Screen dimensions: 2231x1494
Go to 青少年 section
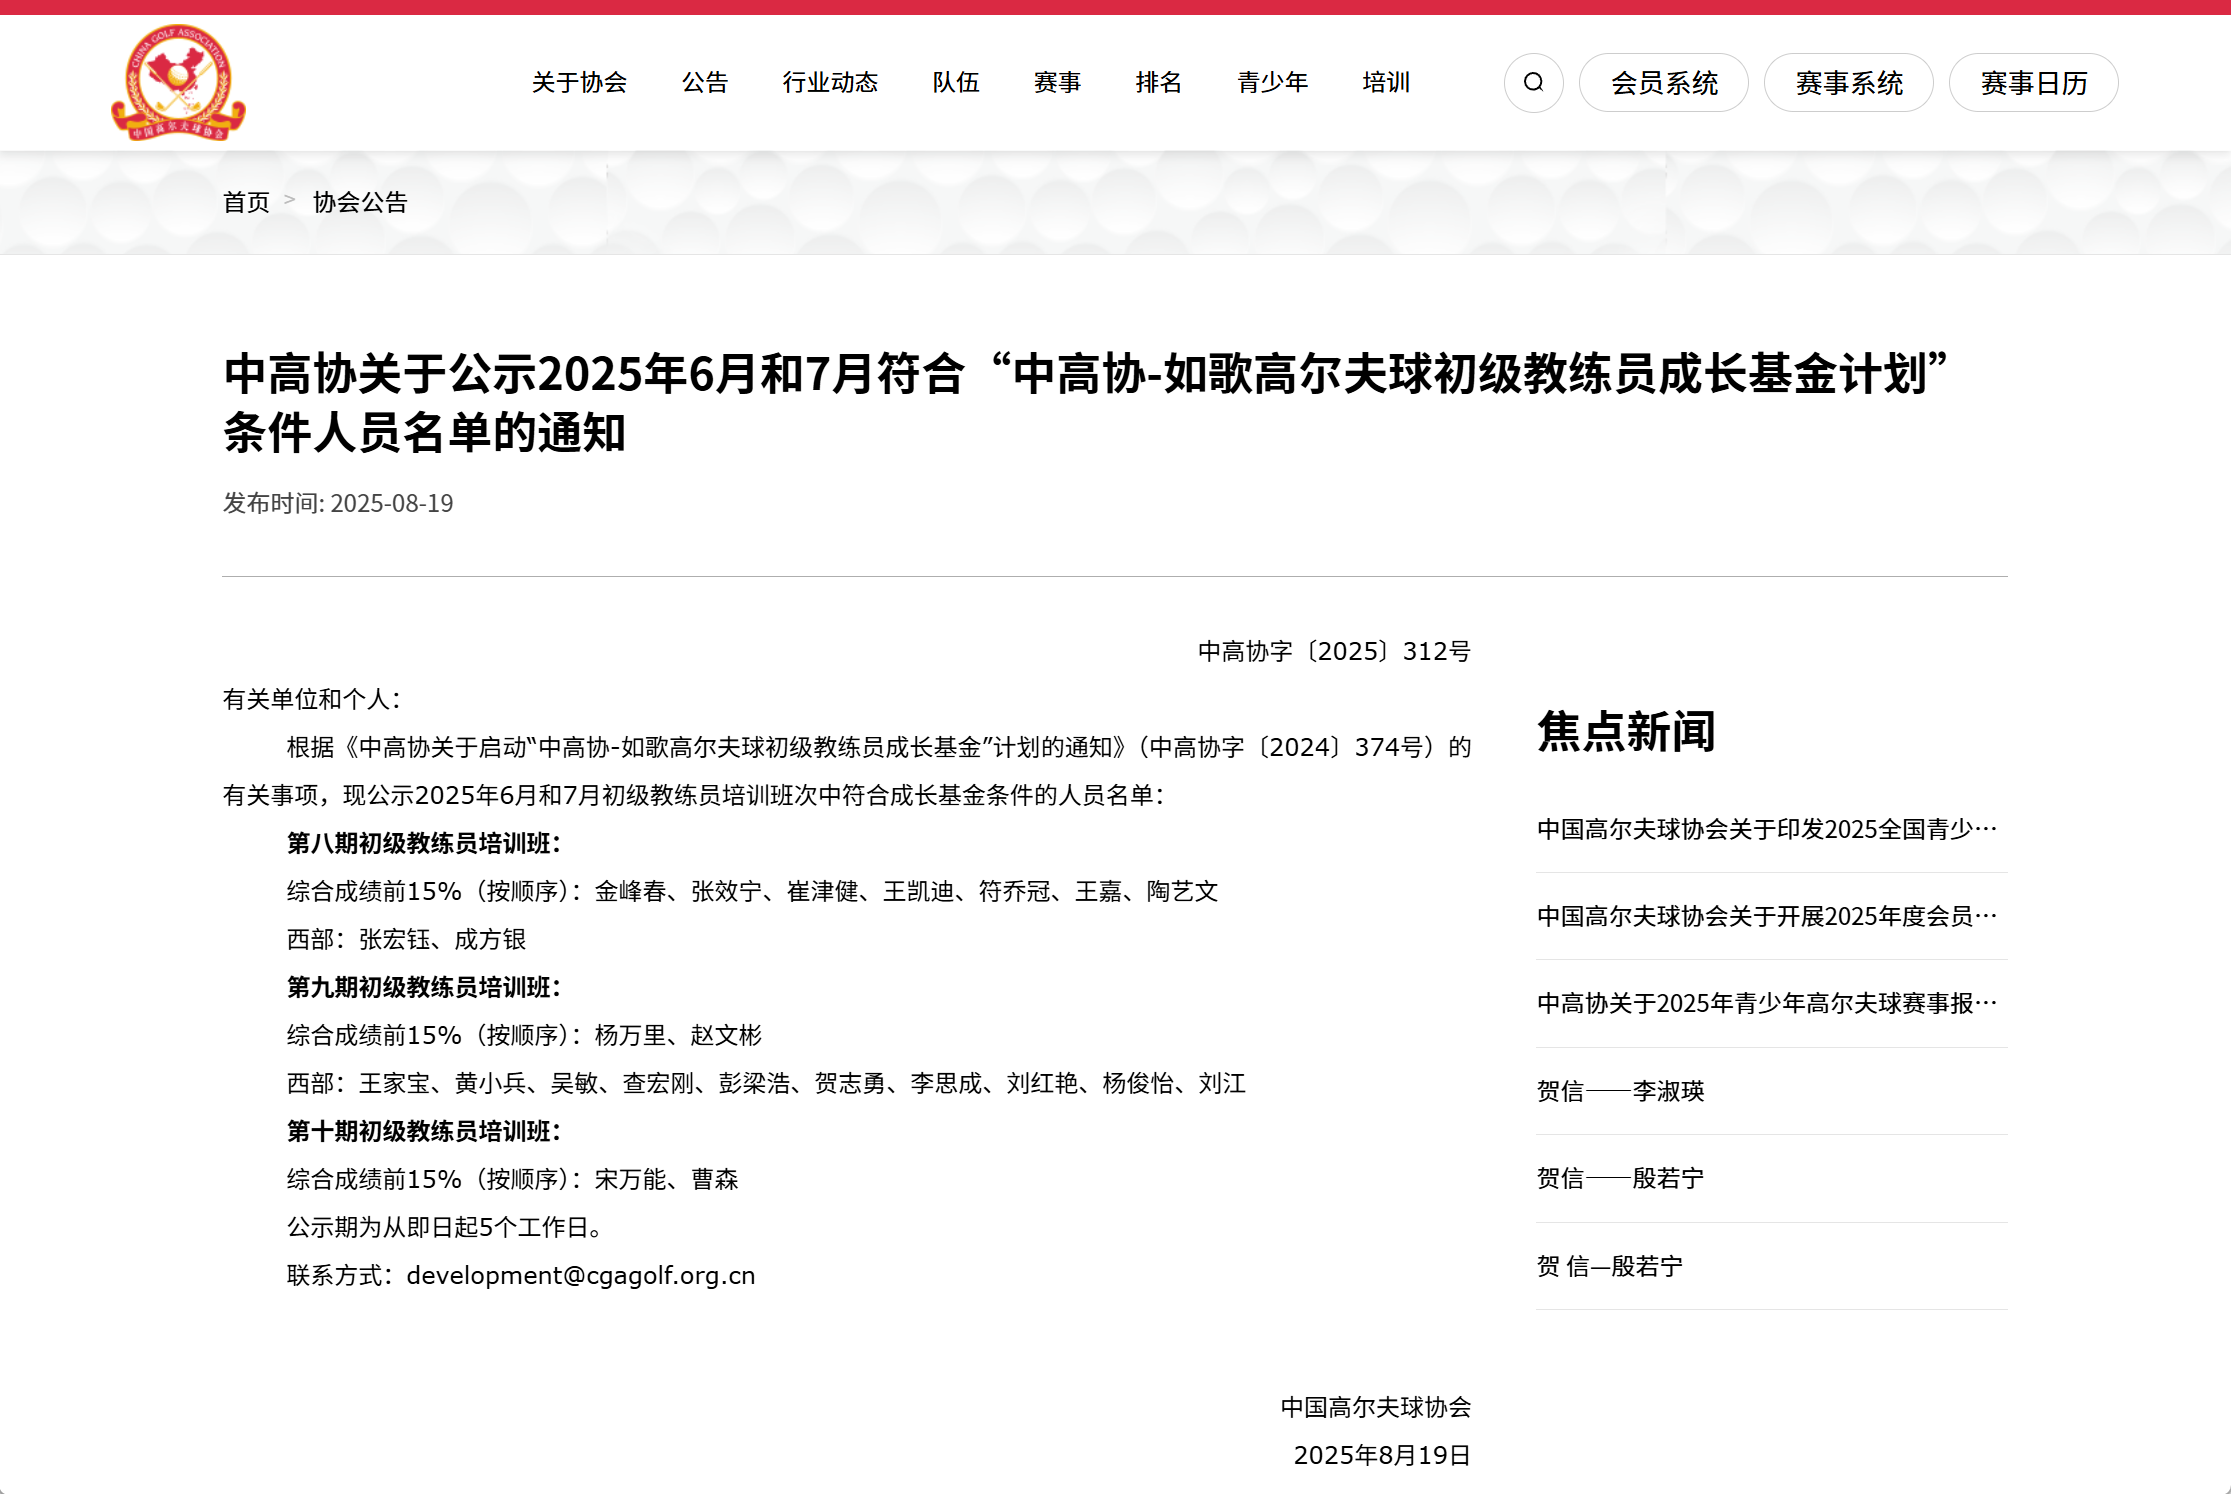[1272, 83]
